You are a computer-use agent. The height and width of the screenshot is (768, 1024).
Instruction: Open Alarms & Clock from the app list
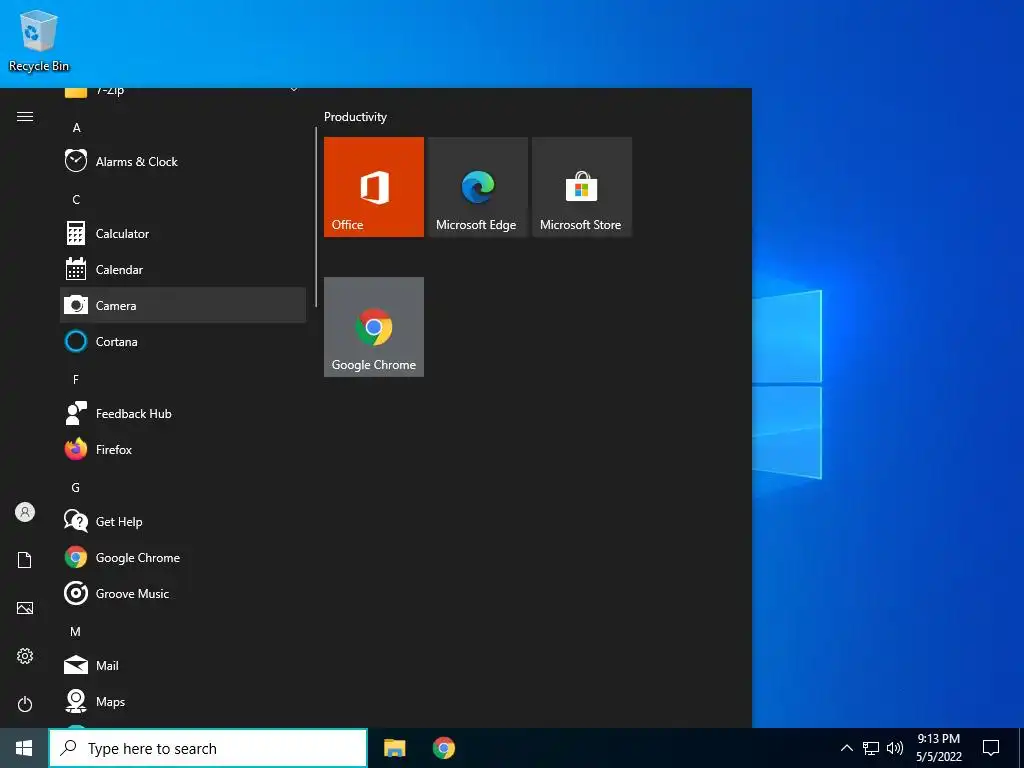[183, 161]
